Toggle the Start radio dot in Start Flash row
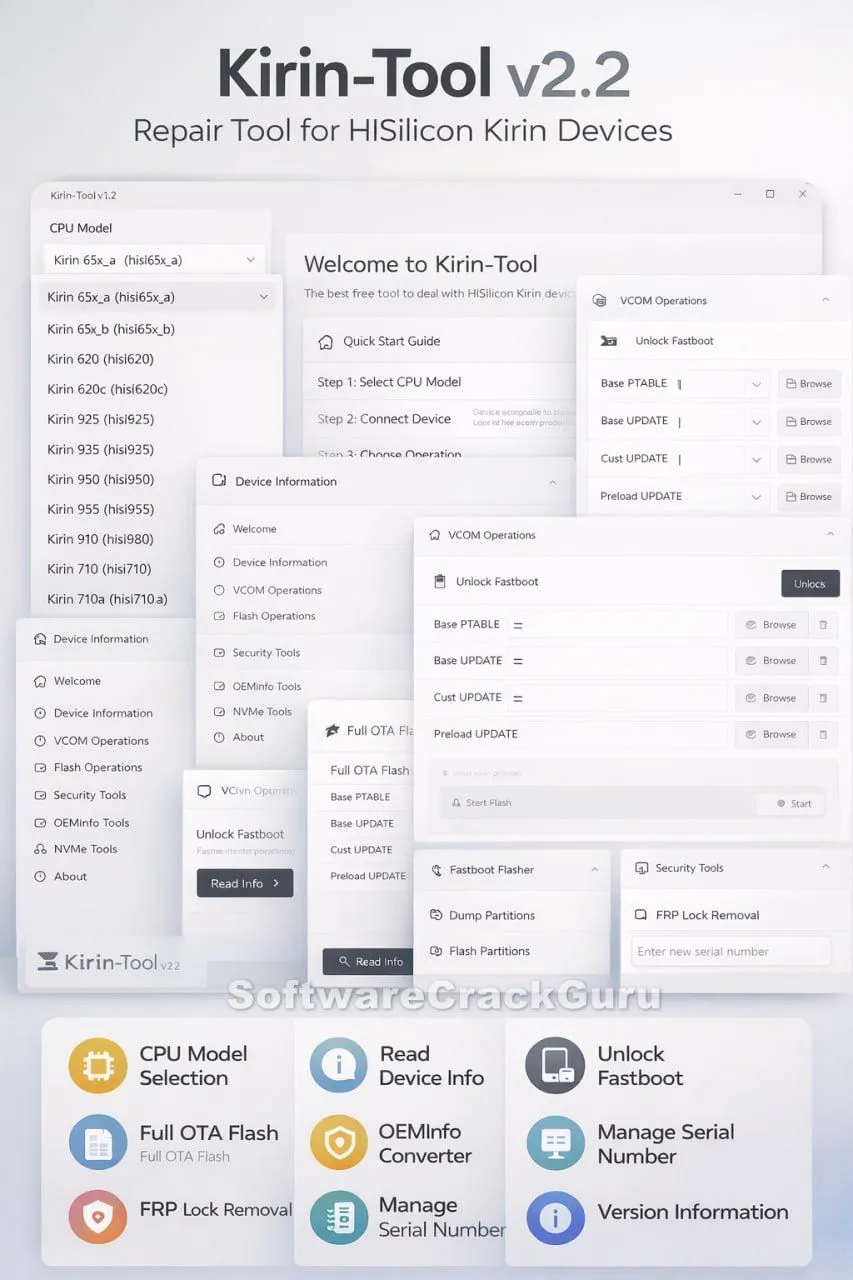 click(x=781, y=803)
